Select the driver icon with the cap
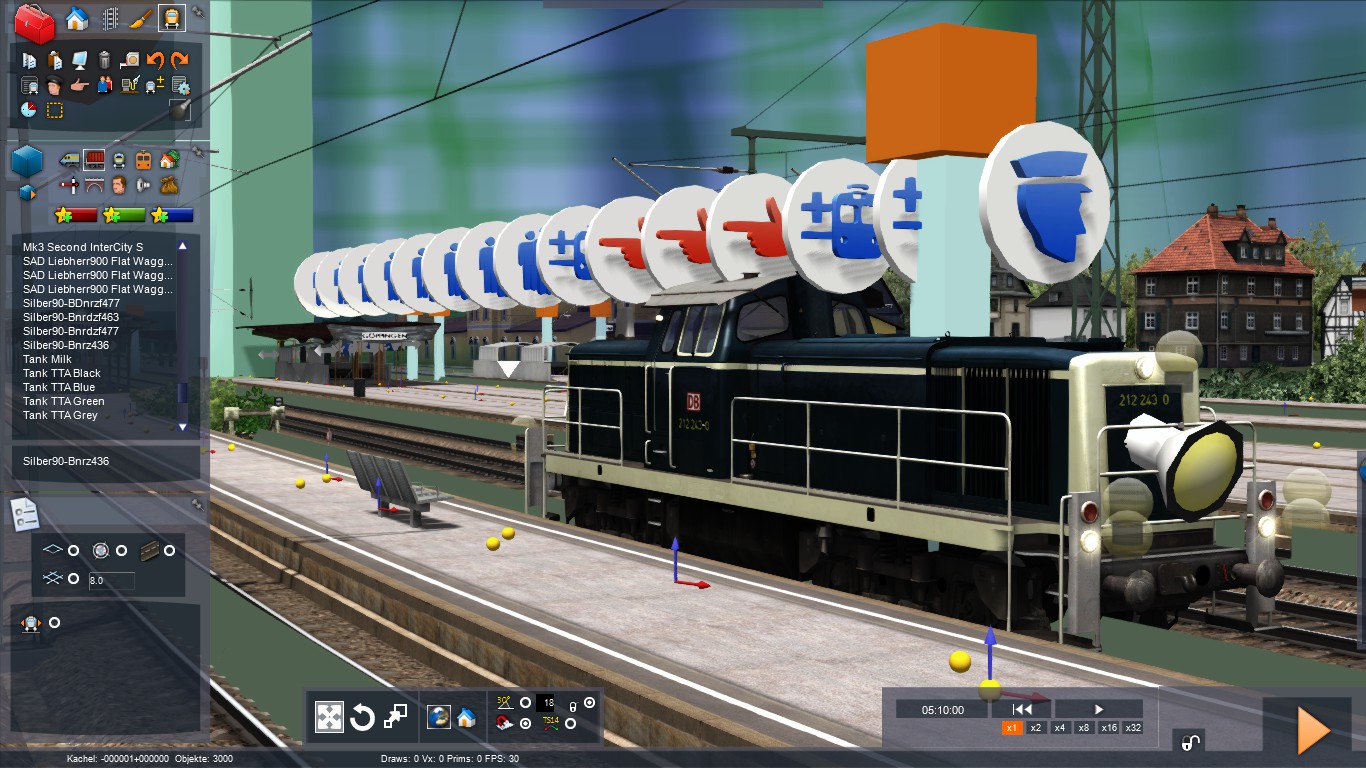The image size is (1366, 768). [54, 85]
